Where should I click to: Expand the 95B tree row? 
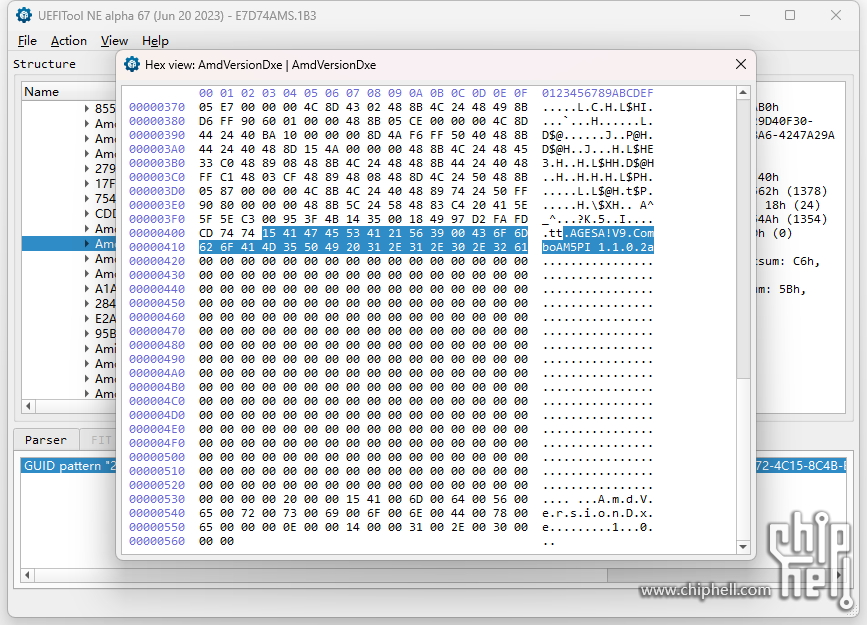87,334
